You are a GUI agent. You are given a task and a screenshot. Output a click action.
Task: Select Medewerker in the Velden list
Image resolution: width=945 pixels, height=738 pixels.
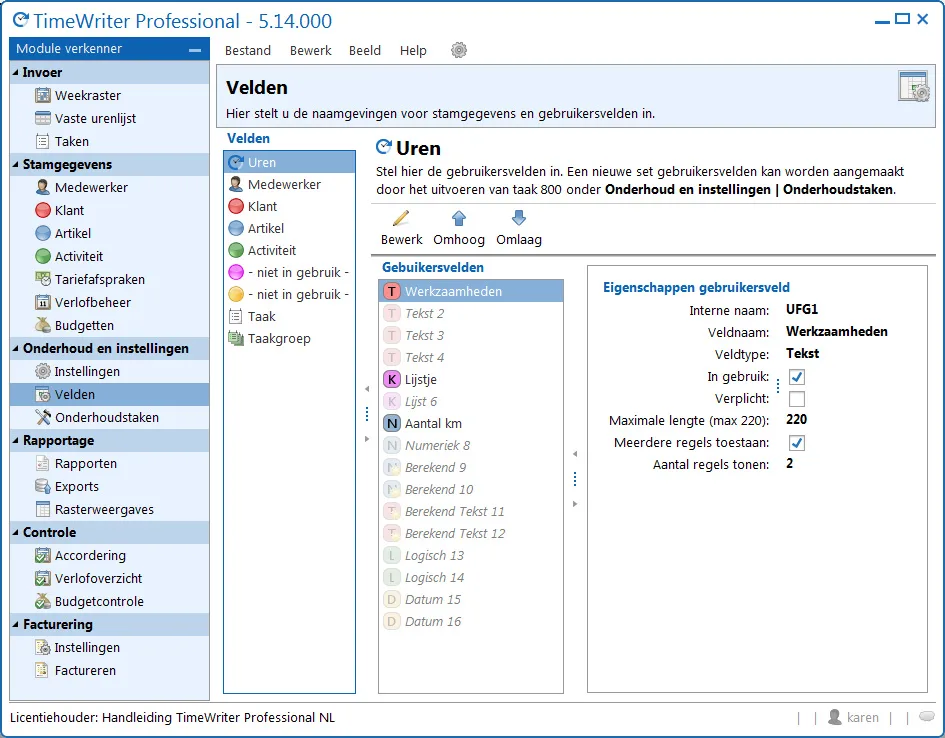click(289, 184)
